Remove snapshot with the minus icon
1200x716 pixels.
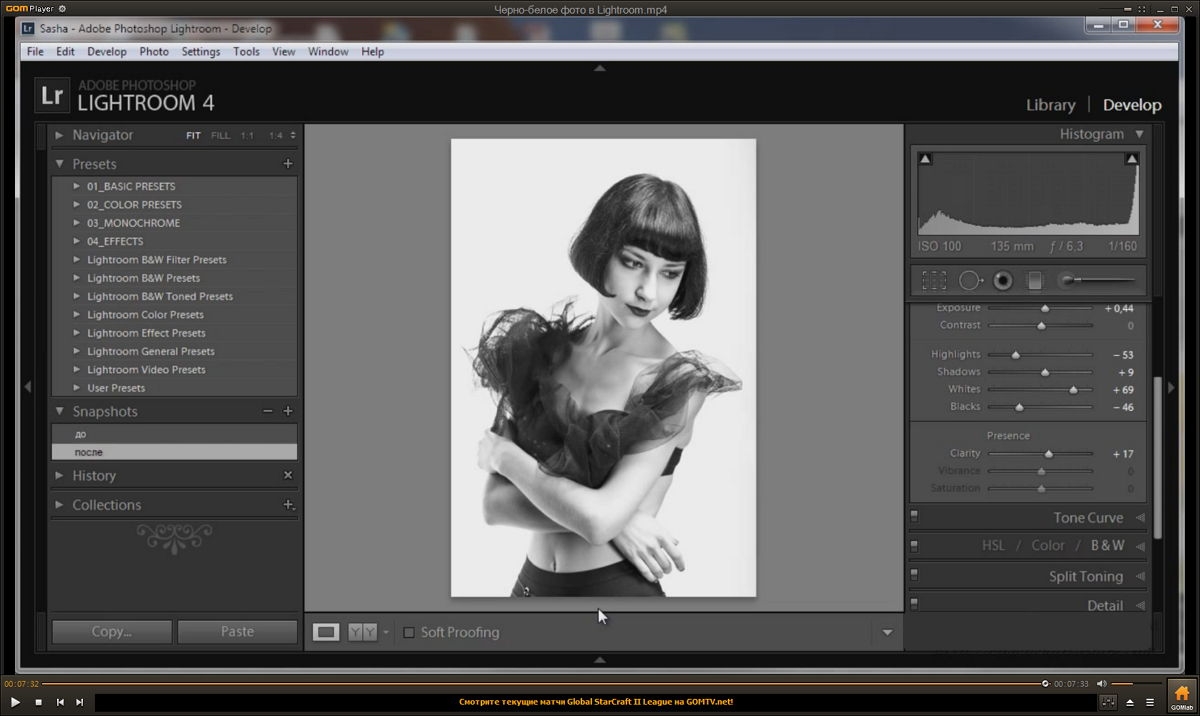tap(267, 411)
